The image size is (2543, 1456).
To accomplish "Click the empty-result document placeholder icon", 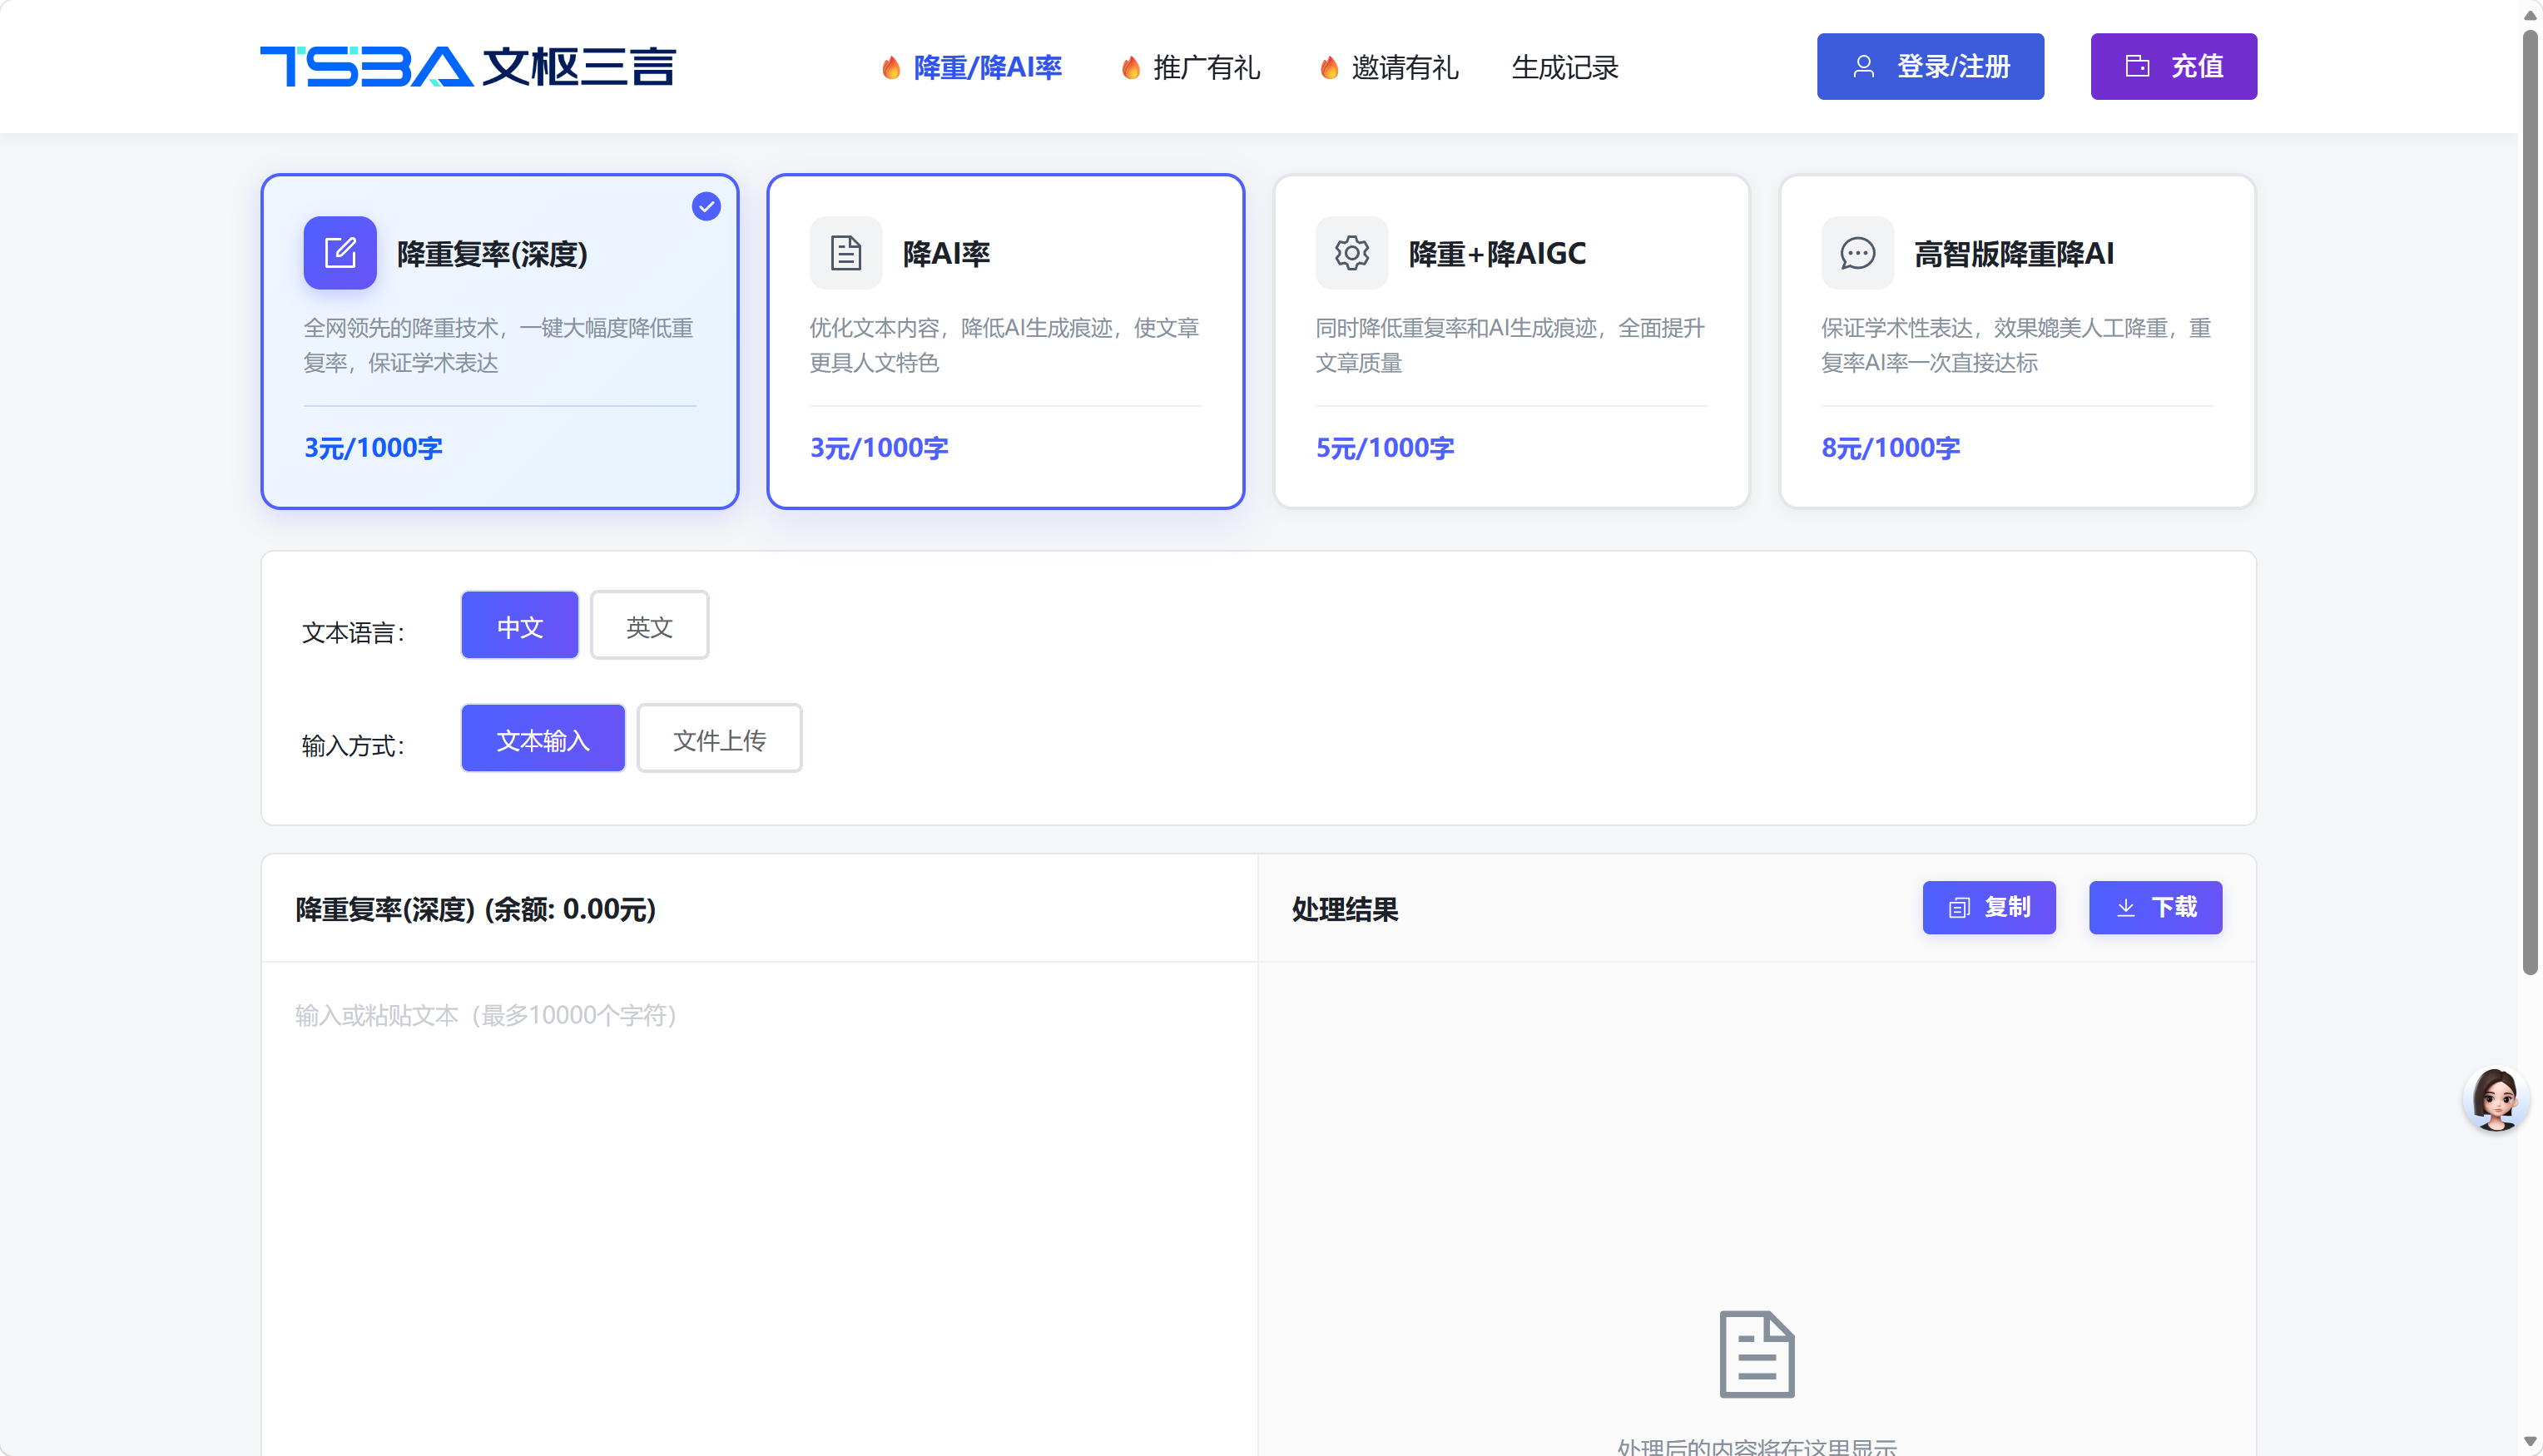I will click(1756, 1354).
